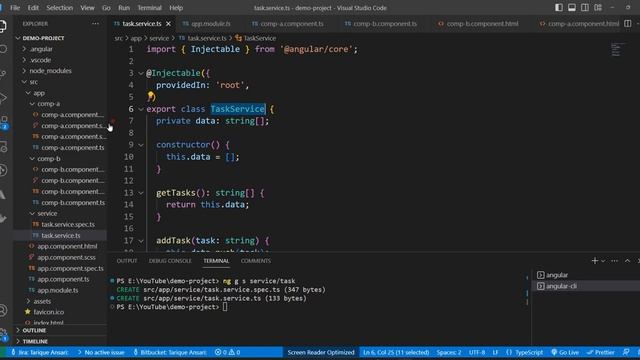Click the Prettier status bar item
Screen dimensions: 640x360
coord(601,352)
